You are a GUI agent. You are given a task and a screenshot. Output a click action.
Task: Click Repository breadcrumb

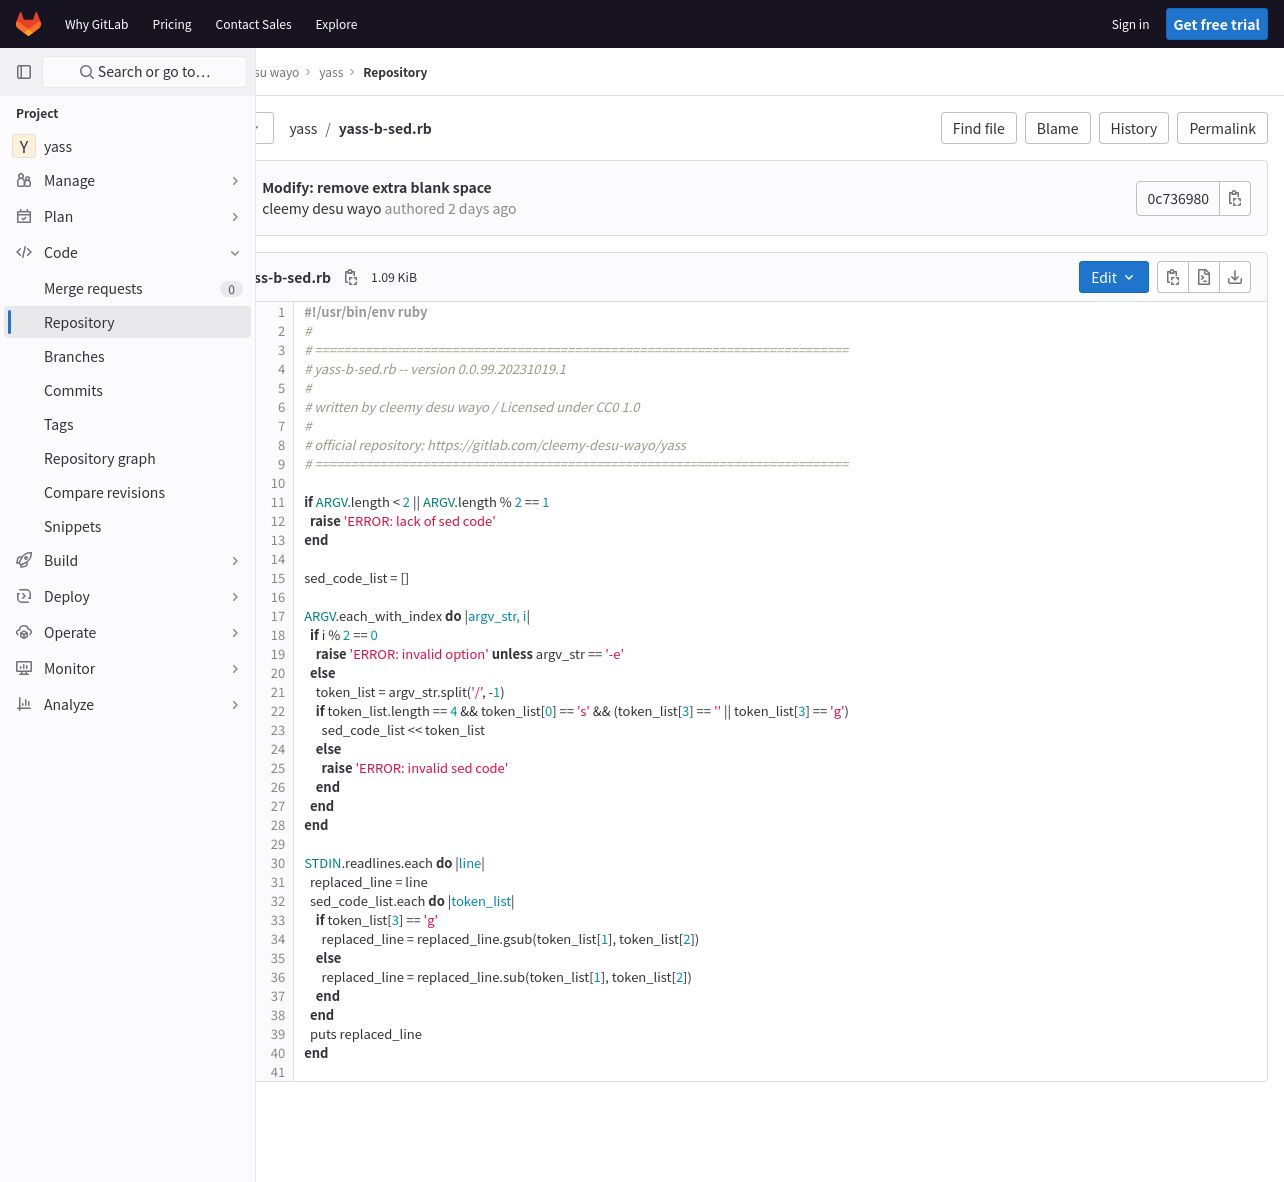point(395,72)
